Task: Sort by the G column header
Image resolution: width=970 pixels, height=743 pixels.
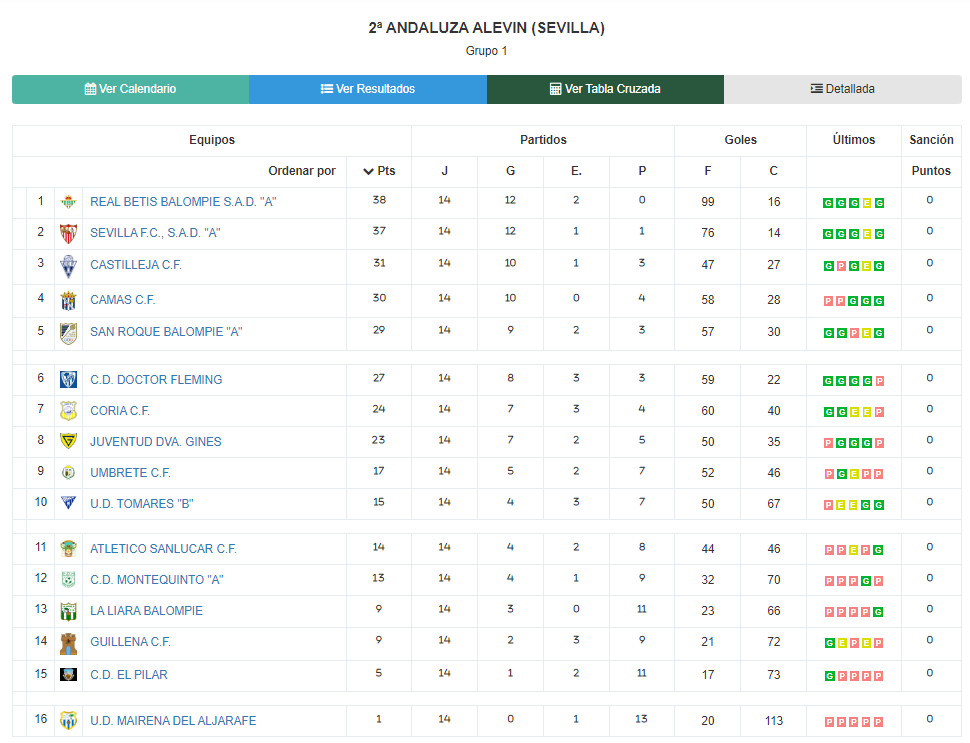Action: coord(510,171)
